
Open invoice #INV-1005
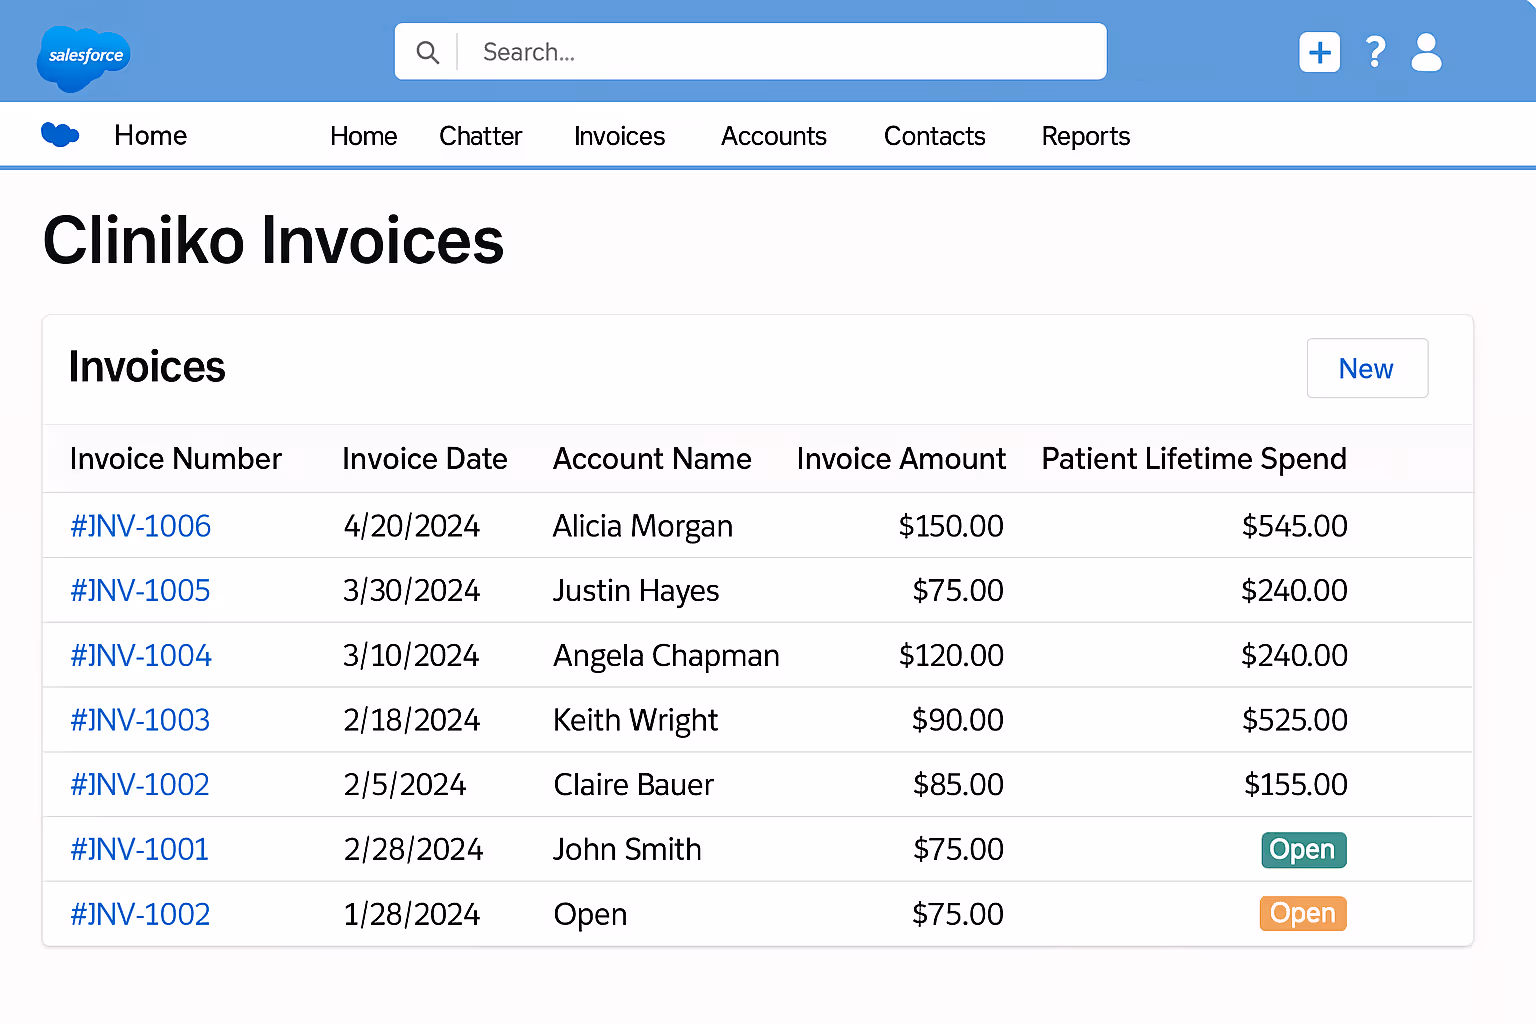(x=140, y=590)
